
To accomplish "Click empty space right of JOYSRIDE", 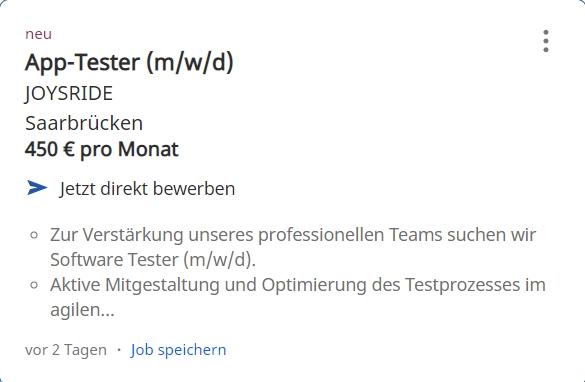I will (x=298, y=93).
